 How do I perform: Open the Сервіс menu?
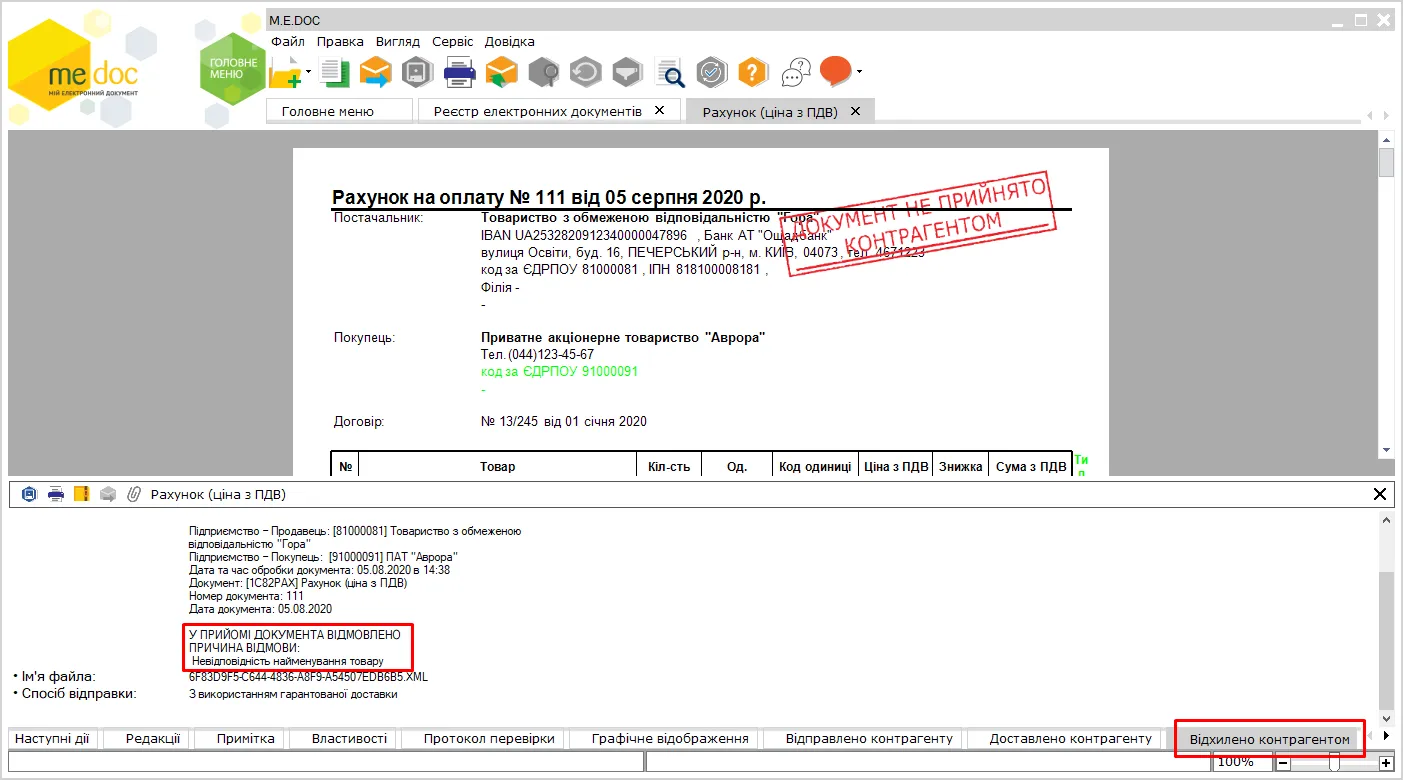tap(453, 42)
